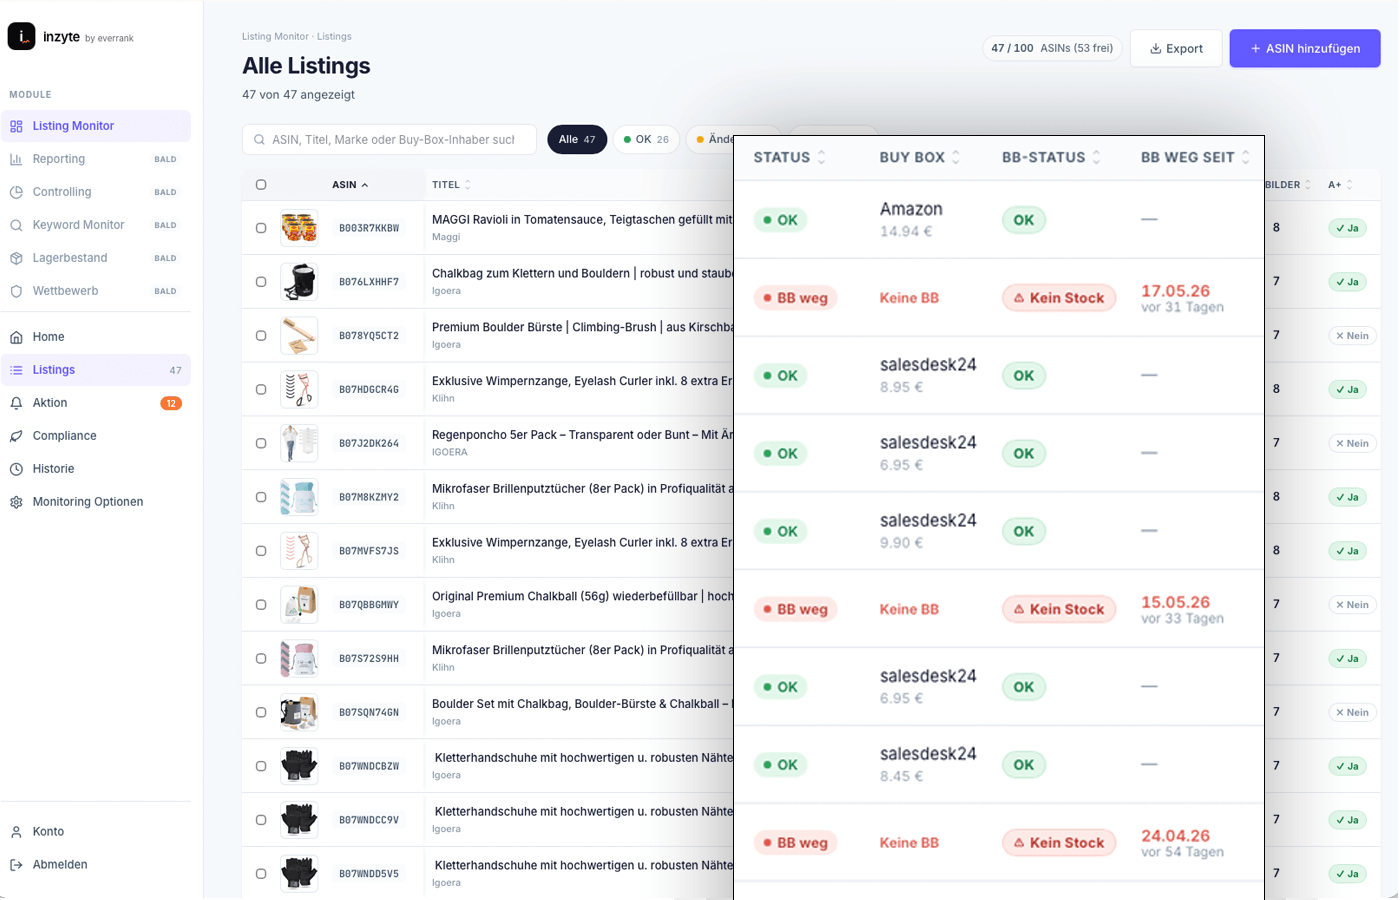Screen dimensions: 1400x900
Task: Open Regenponcho 5er Pack listing title
Action: tap(582, 435)
